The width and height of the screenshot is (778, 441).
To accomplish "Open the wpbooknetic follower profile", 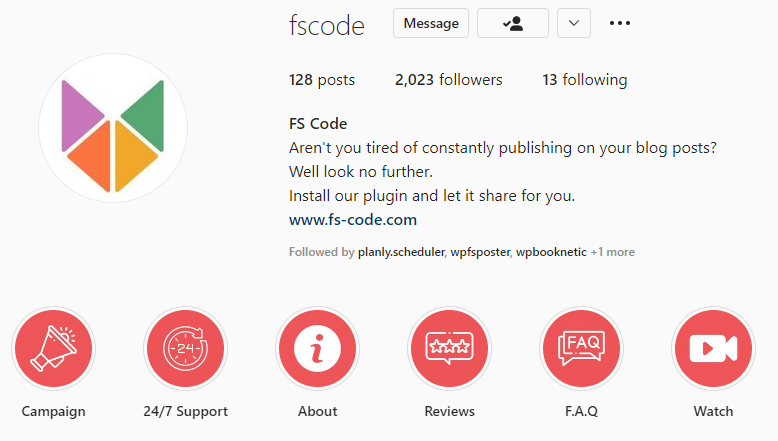I will [x=551, y=252].
